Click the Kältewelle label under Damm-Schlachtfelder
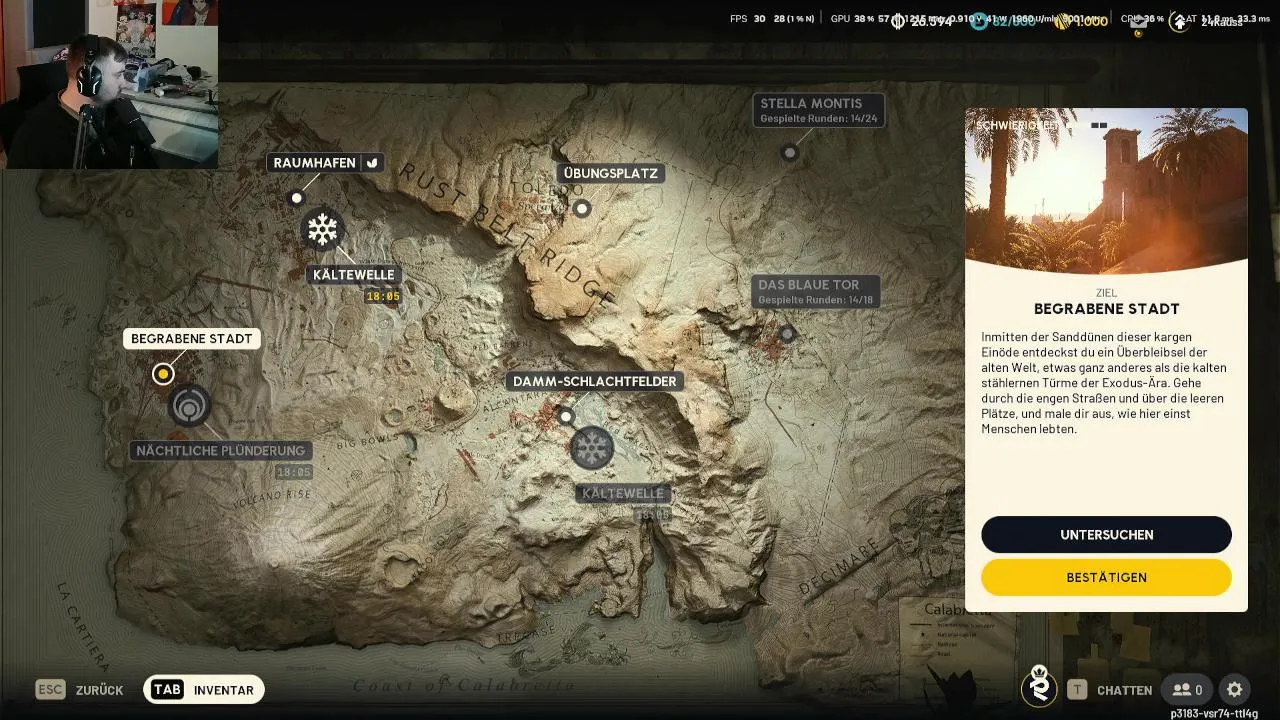Viewport: 1280px width, 720px height. [622, 494]
